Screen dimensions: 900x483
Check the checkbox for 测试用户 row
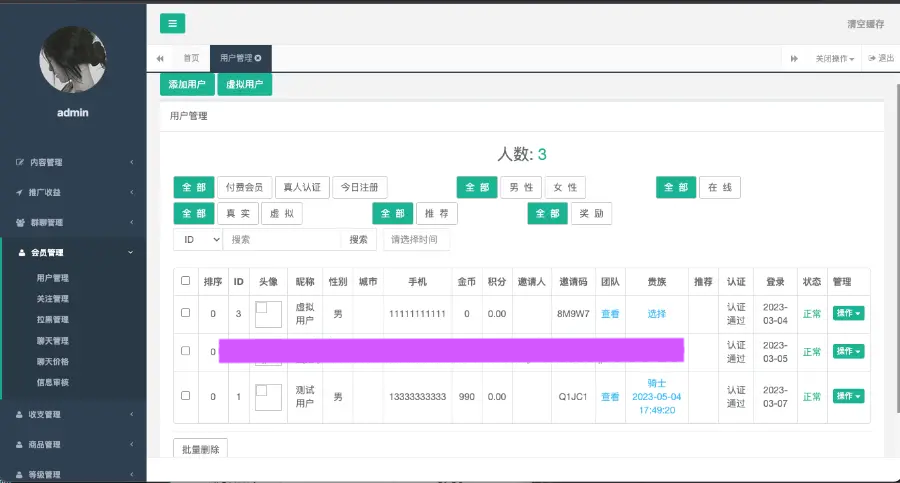click(x=185, y=396)
